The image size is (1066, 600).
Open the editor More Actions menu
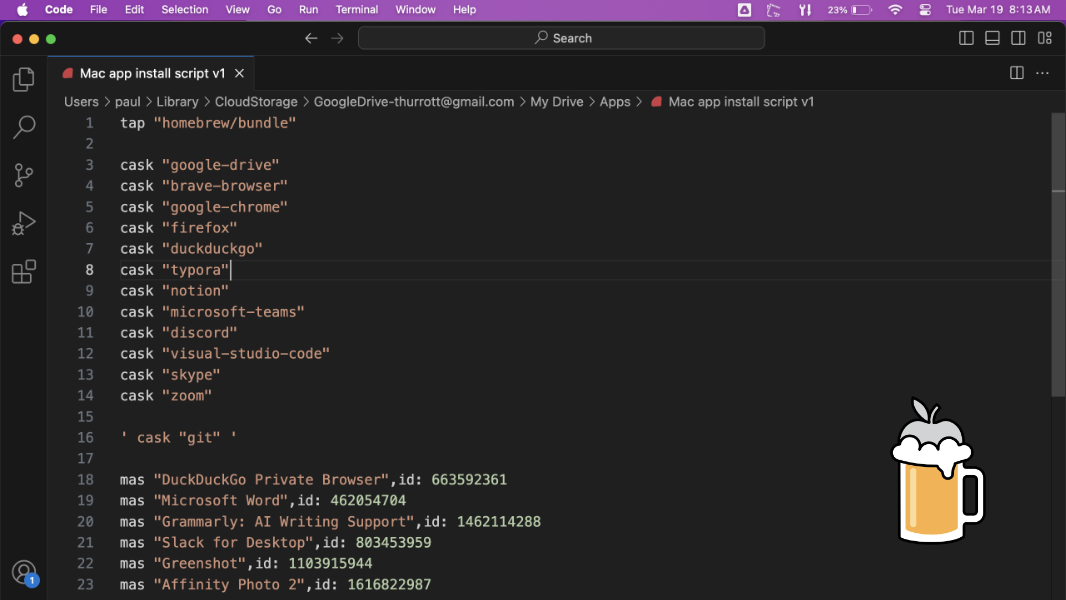pos(1042,72)
